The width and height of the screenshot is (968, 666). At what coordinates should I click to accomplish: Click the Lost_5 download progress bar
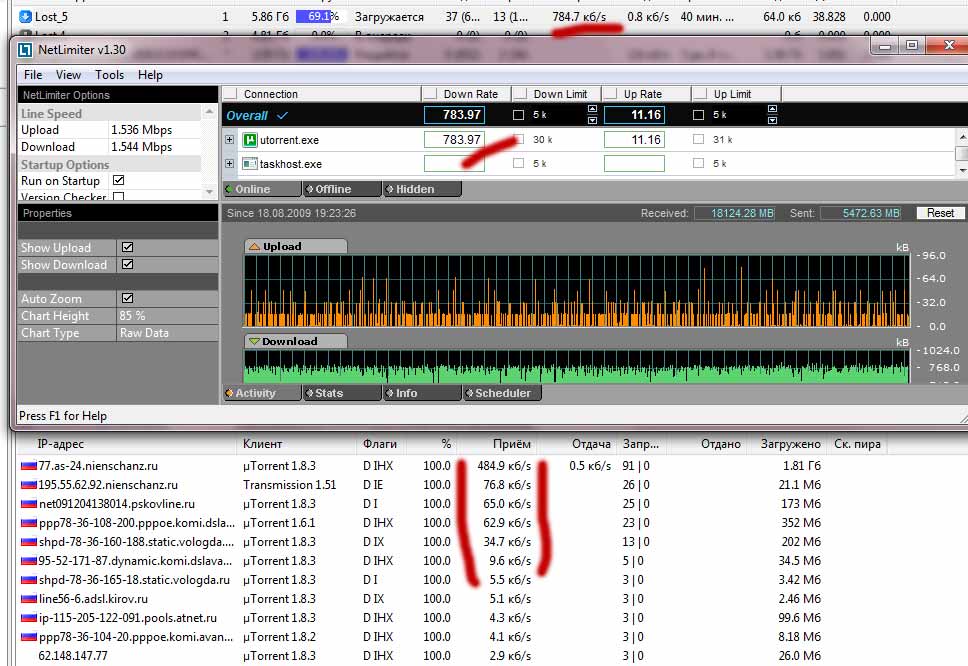click(x=321, y=17)
